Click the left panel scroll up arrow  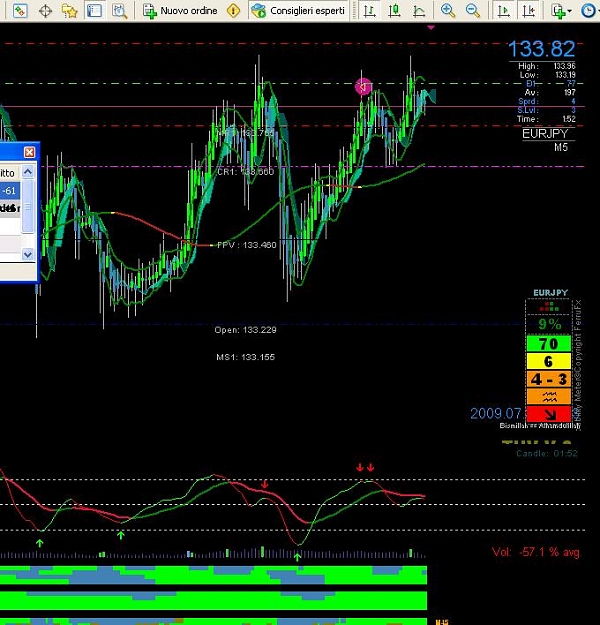point(28,172)
